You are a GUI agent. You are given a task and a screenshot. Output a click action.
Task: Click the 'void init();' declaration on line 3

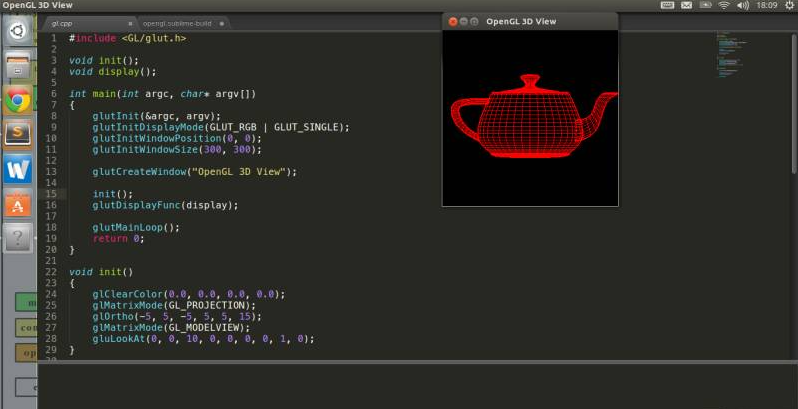pos(104,61)
